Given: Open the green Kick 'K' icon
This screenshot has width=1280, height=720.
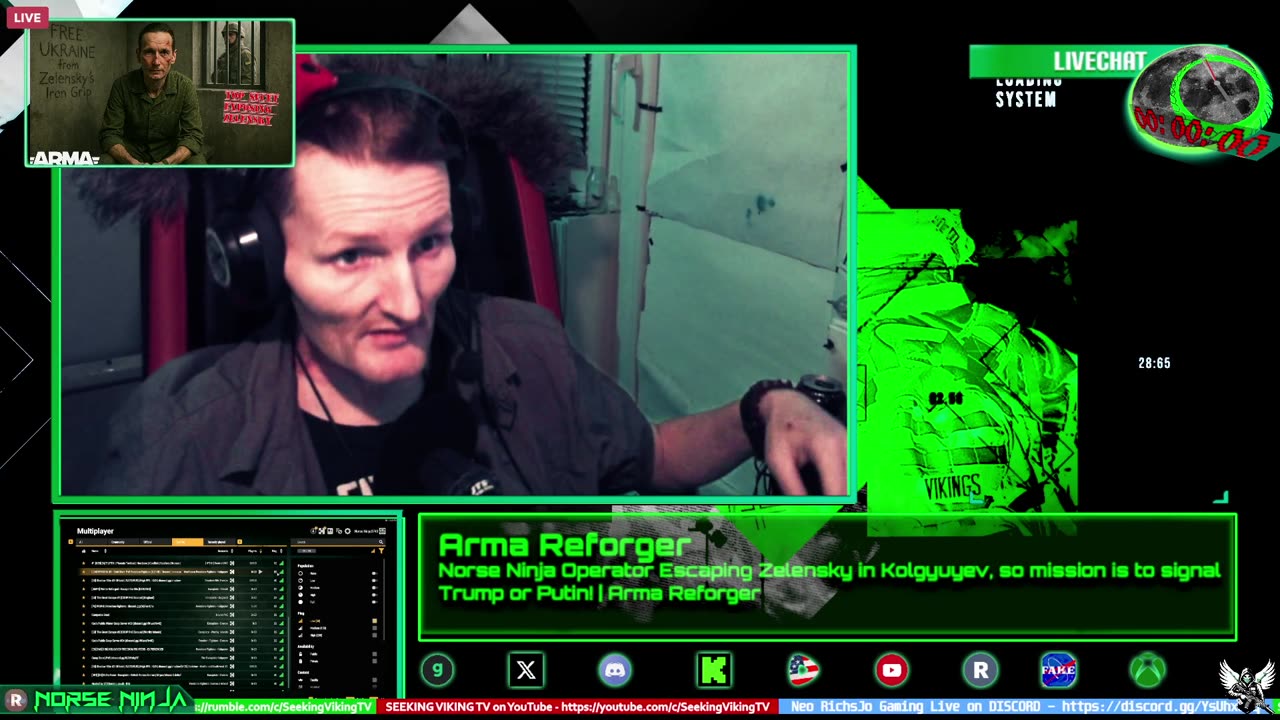Looking at the screenshot, I should (x=714, y=670).
